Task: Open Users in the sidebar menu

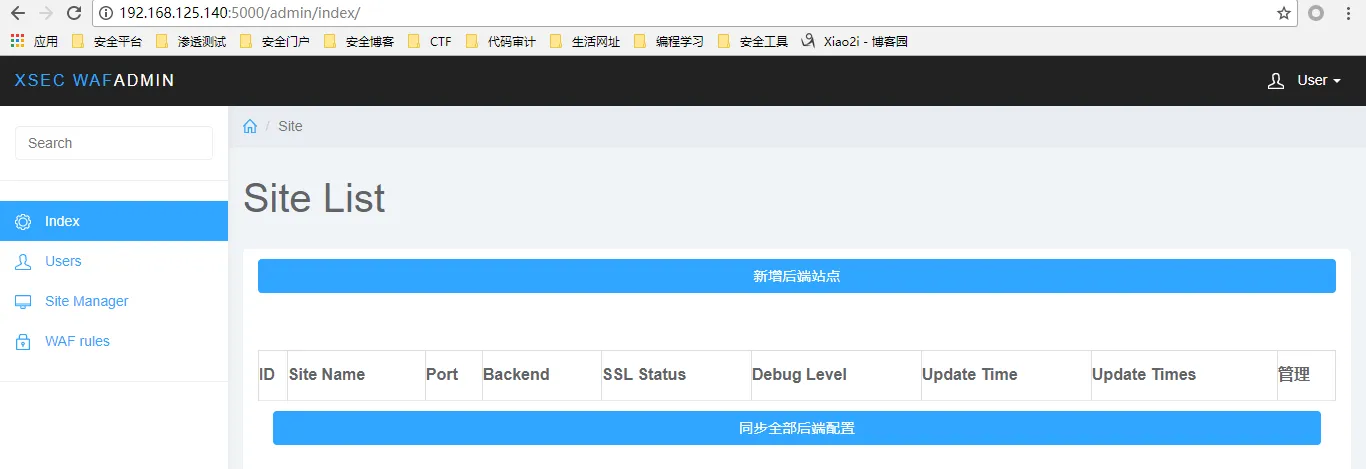Action: click(x=114, y=261)
